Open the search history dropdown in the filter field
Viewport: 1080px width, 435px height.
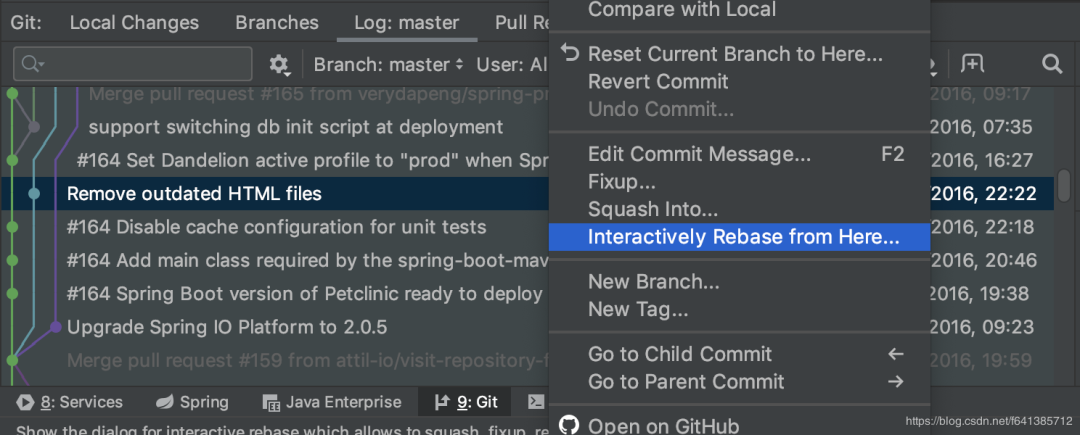click(33, 64)
